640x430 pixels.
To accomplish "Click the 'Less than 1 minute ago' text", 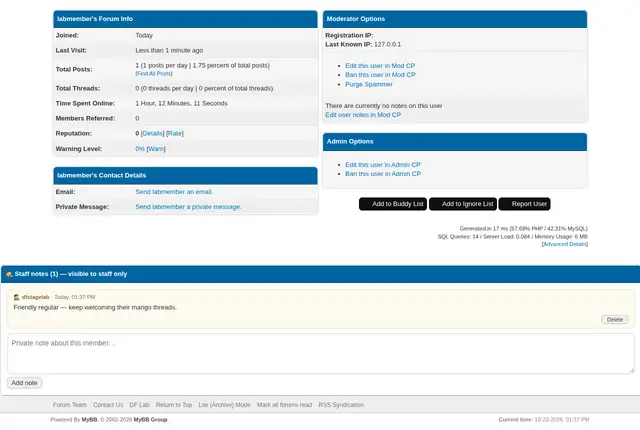I will [x=169, y=51].
